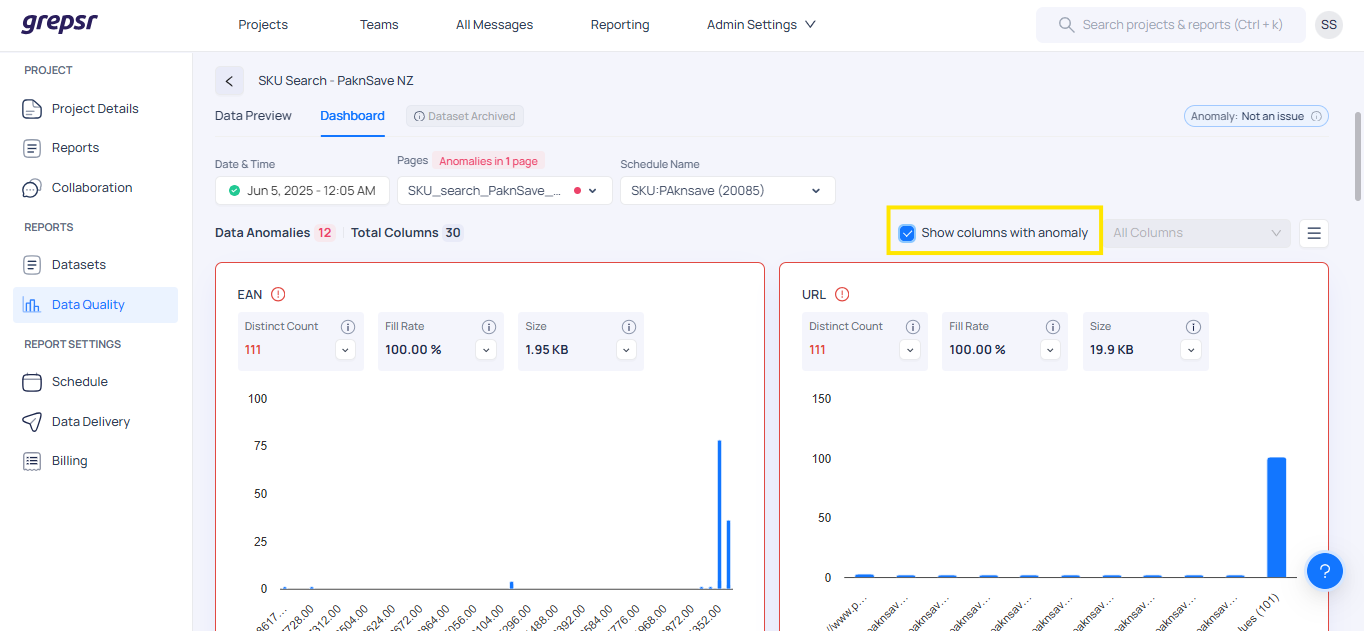The height and width of the screenshot is (631, 1364).
Task: Click info icon on URL Size card
Action: point(1193,327)
